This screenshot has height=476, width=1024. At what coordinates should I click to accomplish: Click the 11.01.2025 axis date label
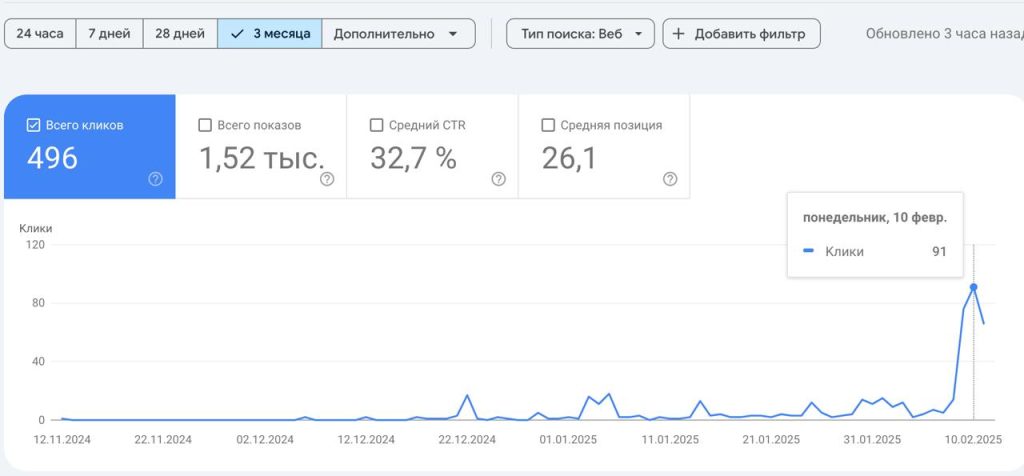tap(670, 439)
